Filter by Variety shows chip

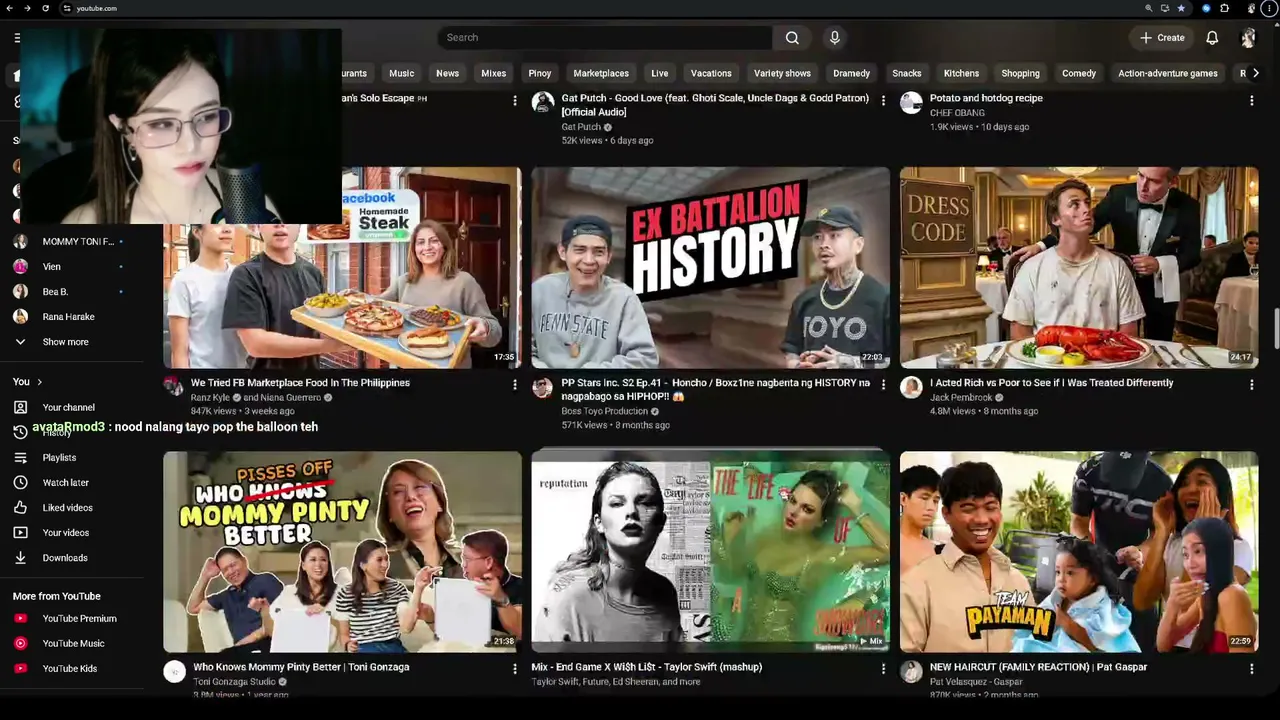[x=782, y=73]
